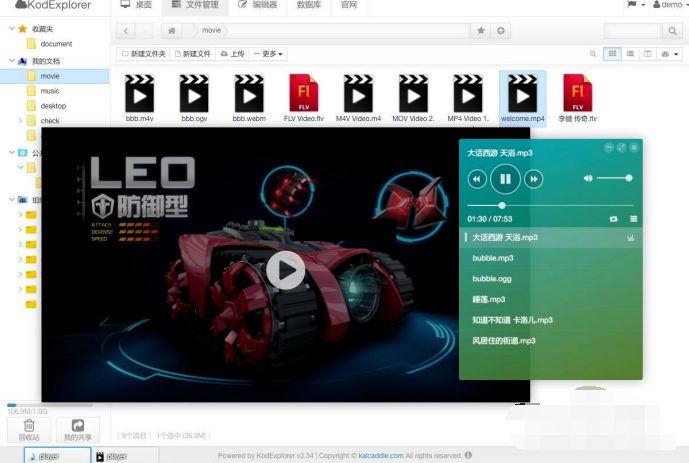The image size is (689, 463).
Task: Select the currently playing 大话西游 track row
Action: pos(551,237)
